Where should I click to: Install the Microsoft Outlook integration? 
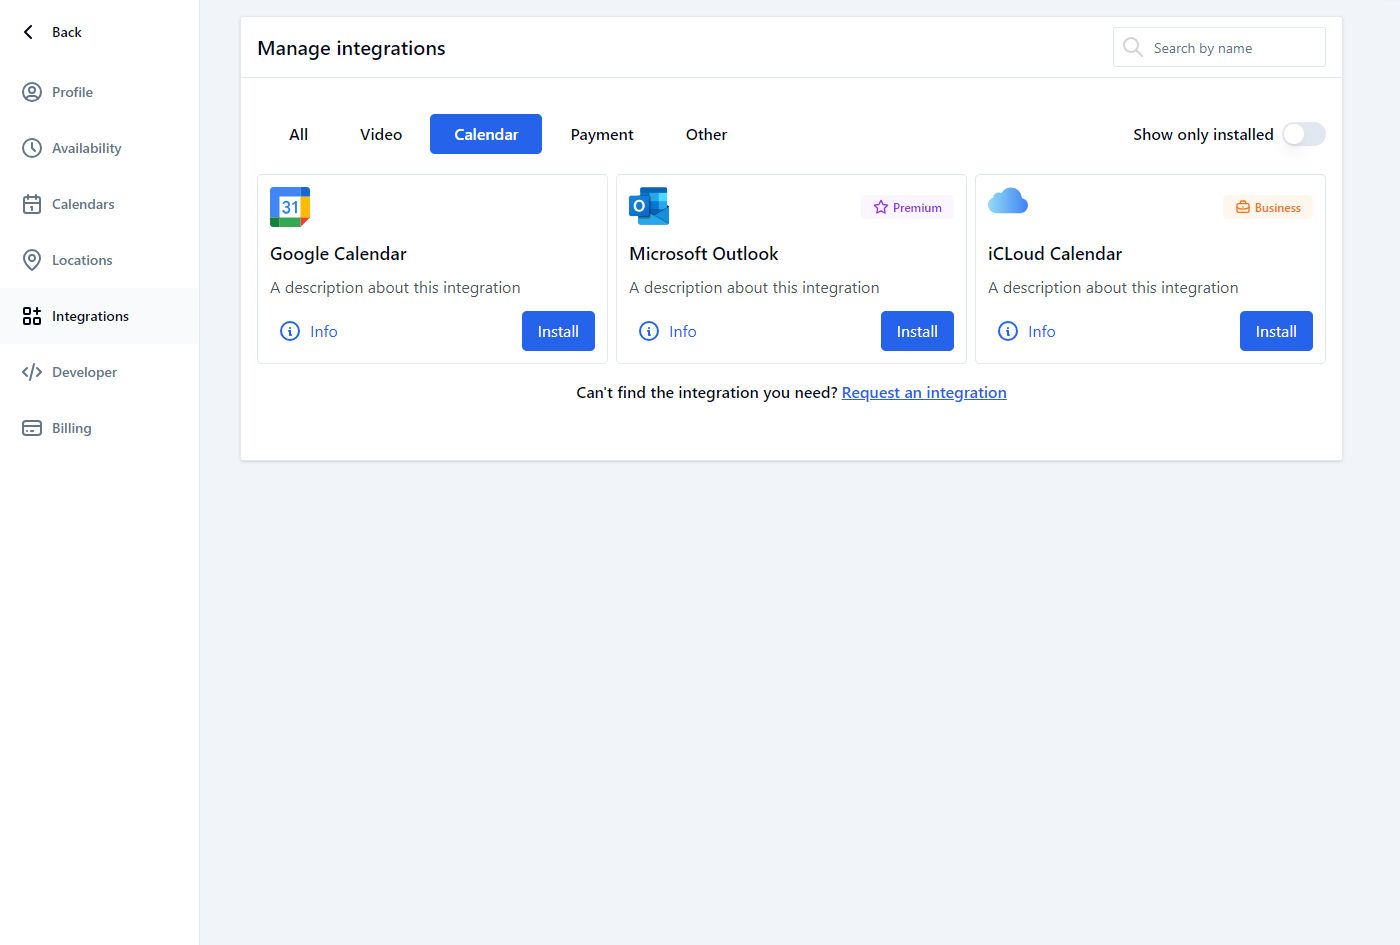coord(917,331)
